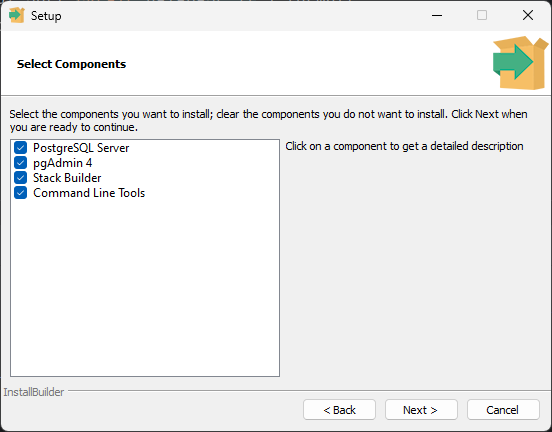Click the large installer box logo

[520, 63]
